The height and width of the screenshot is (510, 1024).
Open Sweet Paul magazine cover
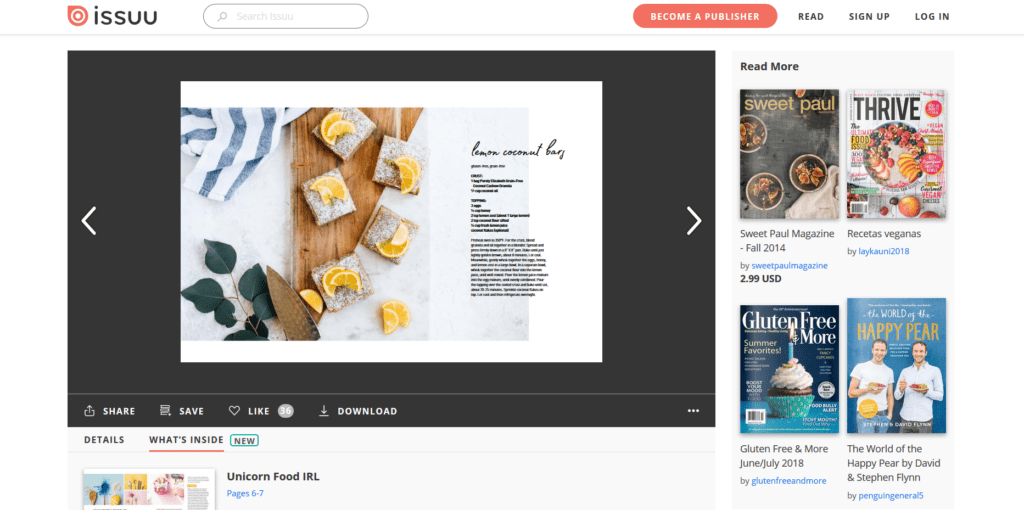click(790, 154)
